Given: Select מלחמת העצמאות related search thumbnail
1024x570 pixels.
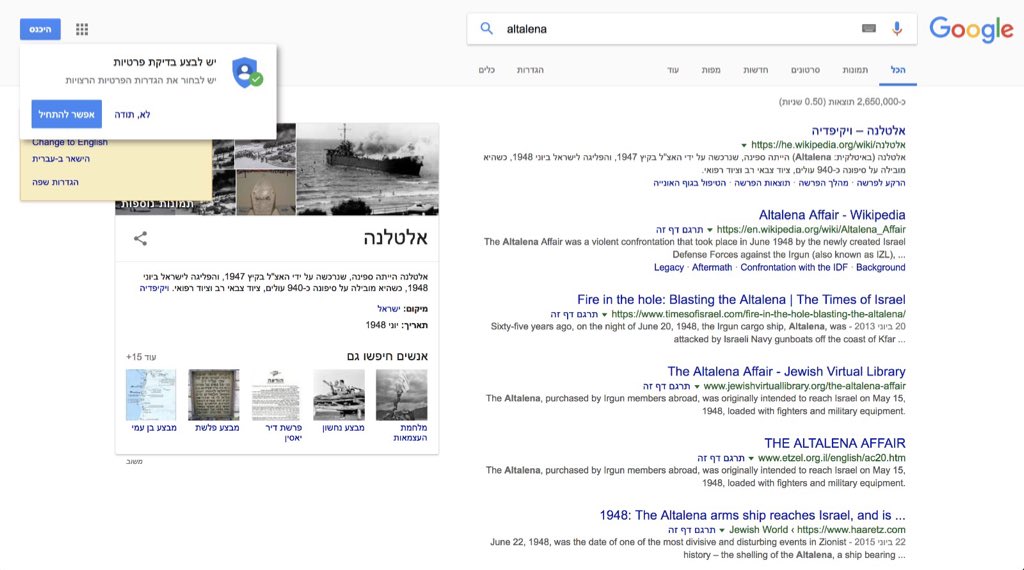Looking at the screenshot, I should 402,395.
